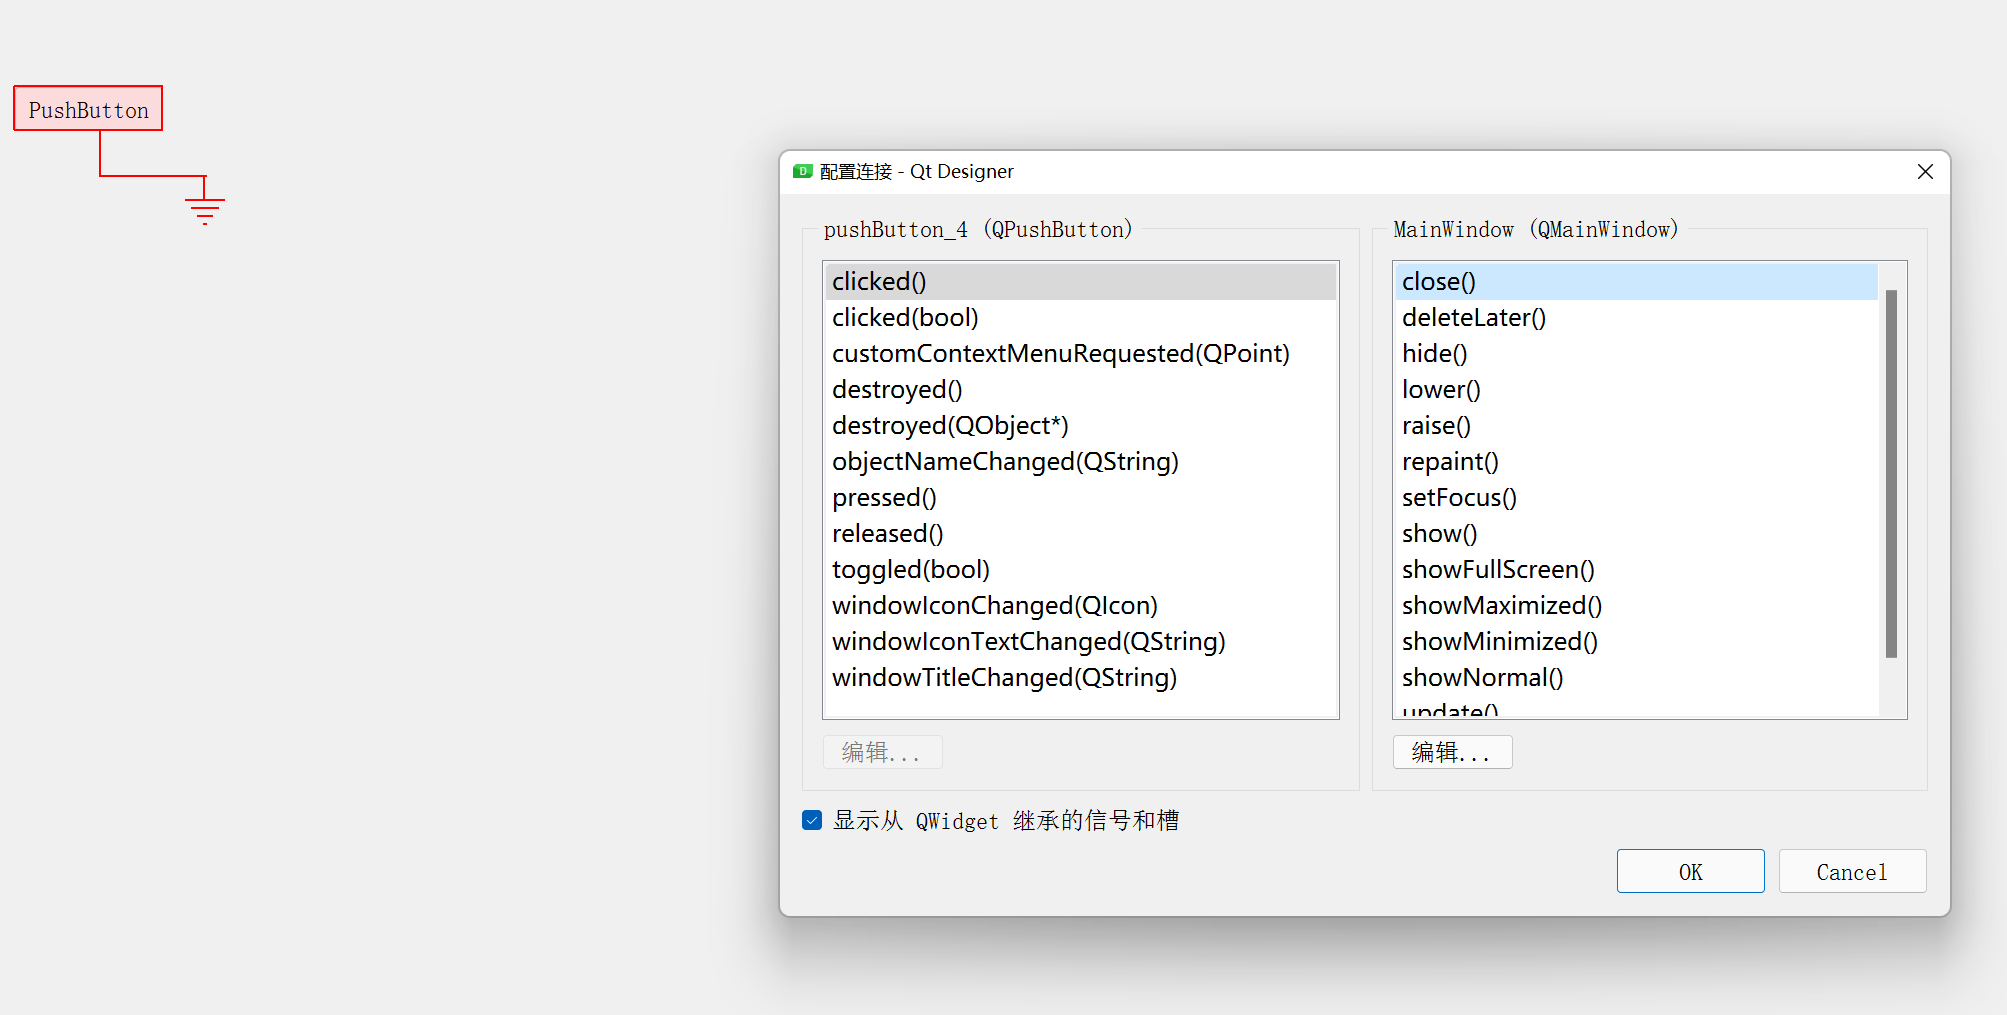Select the clicked(bool) signal
This screenshot has width=2007, height=1015.
coord(904,317)
